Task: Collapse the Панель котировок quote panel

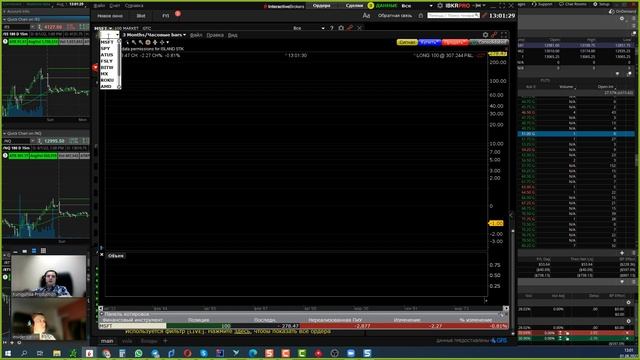Action: [x=102, y=314]
